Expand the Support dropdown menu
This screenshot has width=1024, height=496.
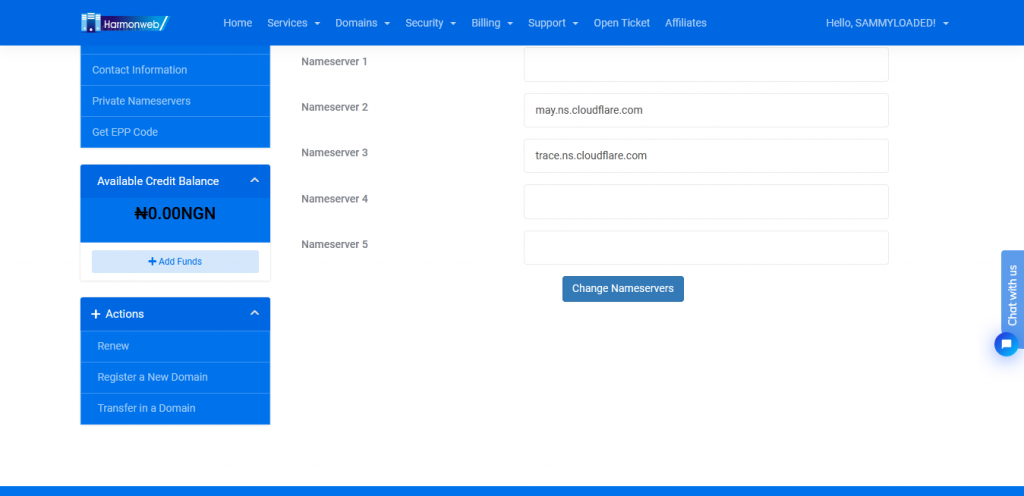point(553,23)
